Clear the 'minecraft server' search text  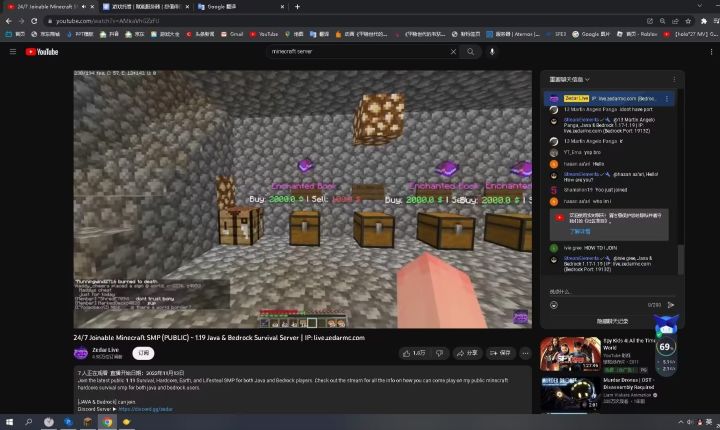coord(453,52)
